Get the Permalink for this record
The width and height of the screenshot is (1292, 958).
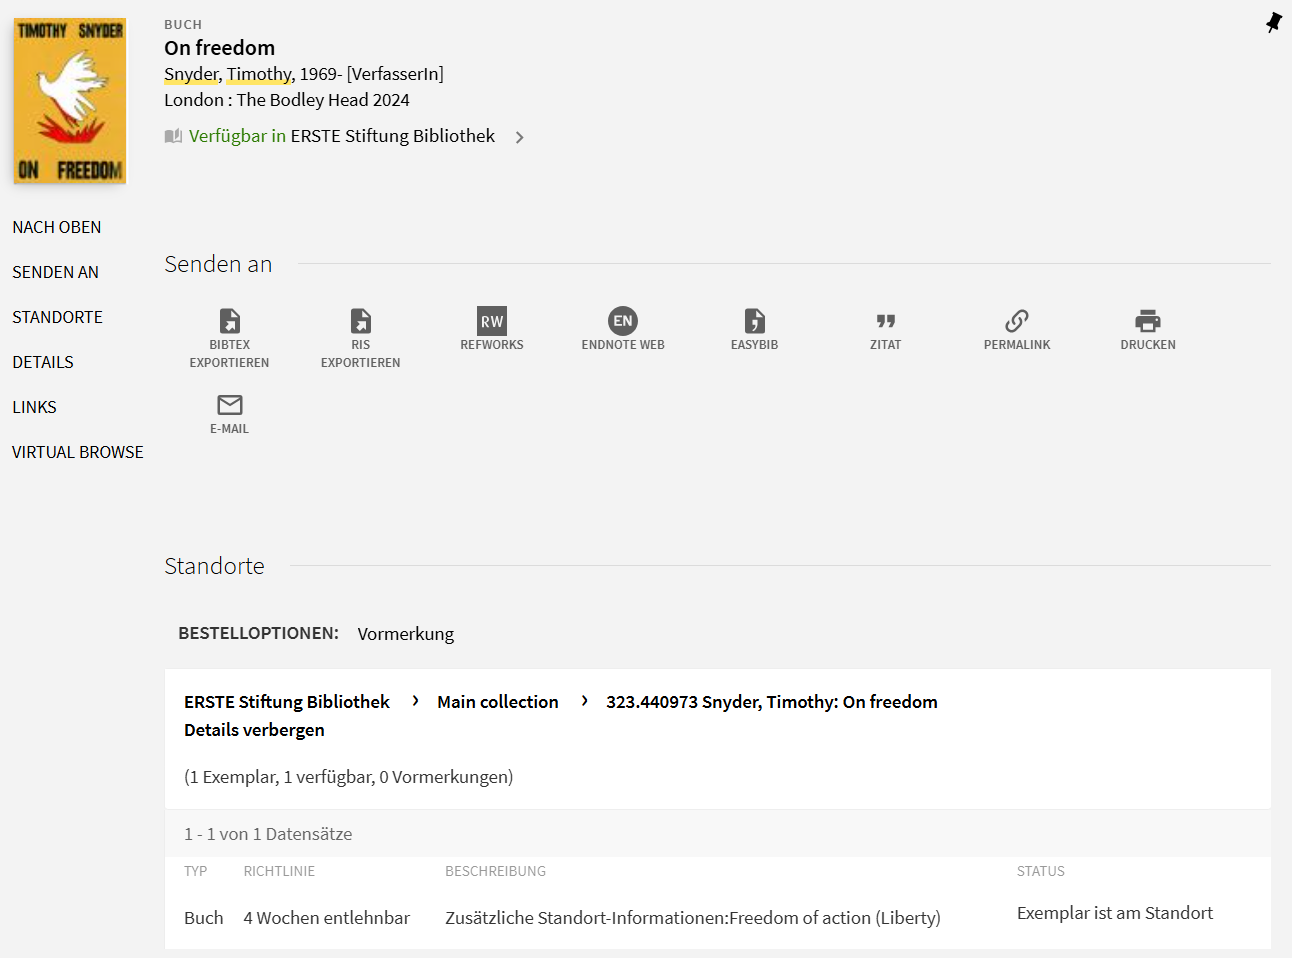click(x=1017, y=321)
